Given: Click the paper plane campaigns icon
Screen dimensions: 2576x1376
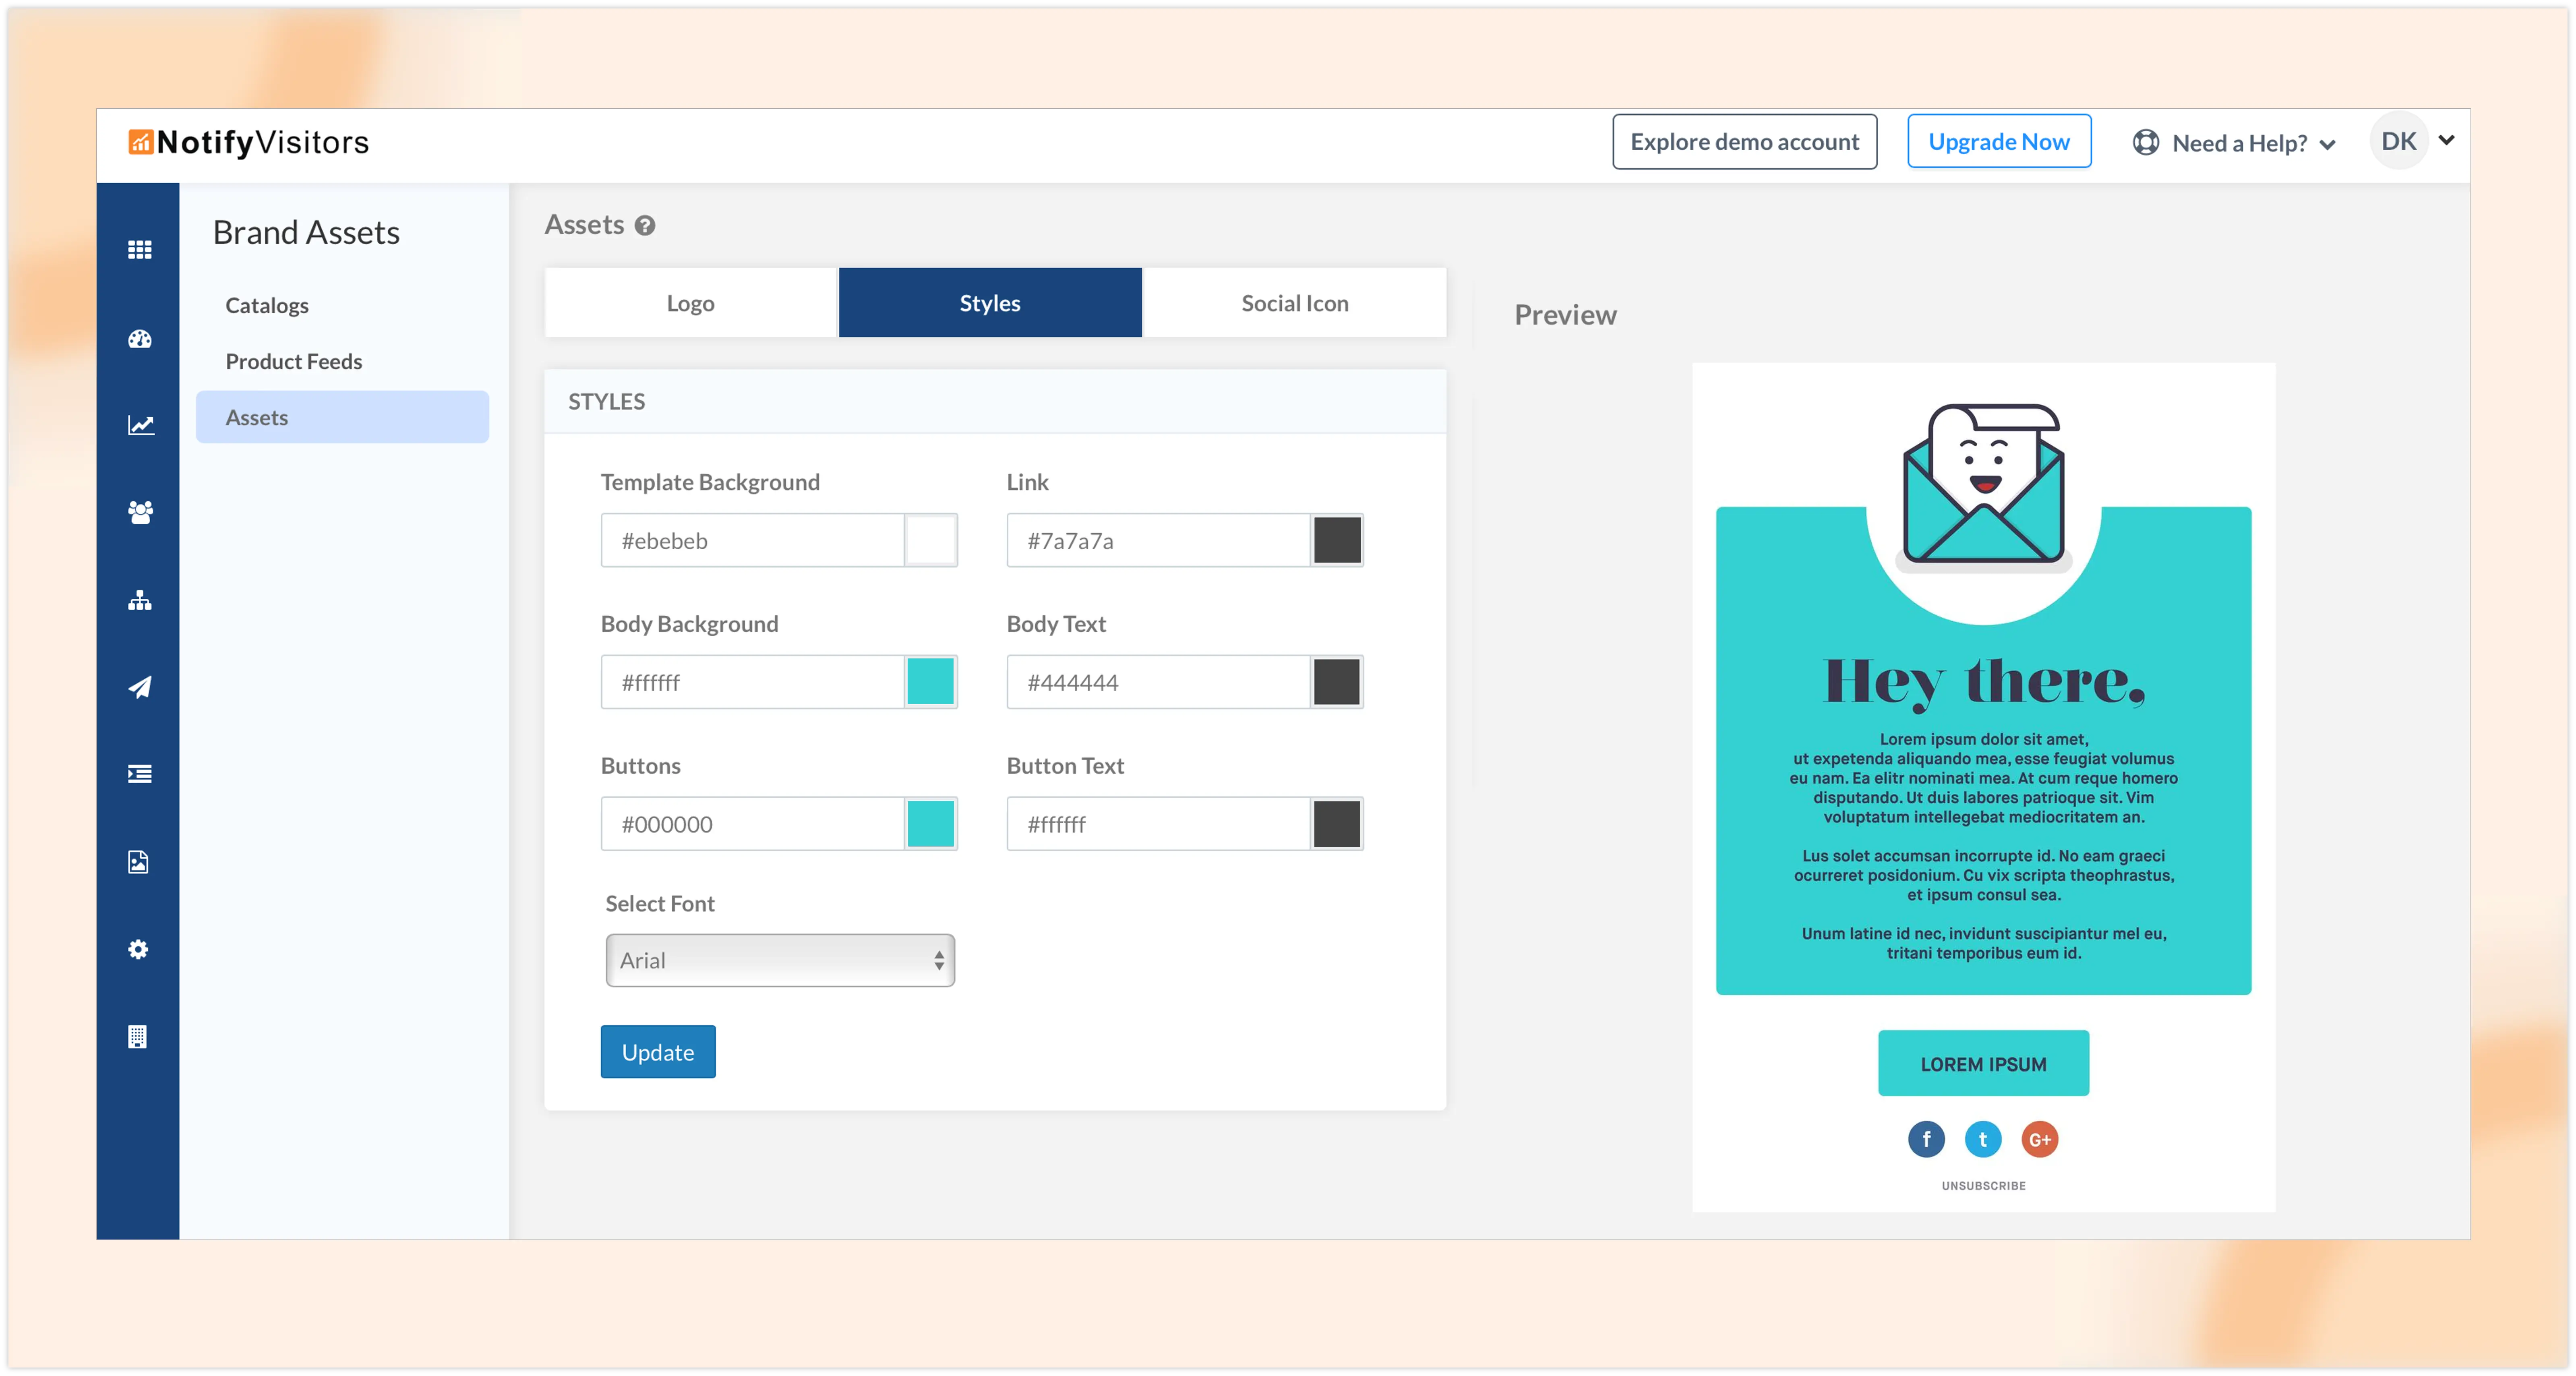Looking at the screenshot, I should tap(140, 687).
